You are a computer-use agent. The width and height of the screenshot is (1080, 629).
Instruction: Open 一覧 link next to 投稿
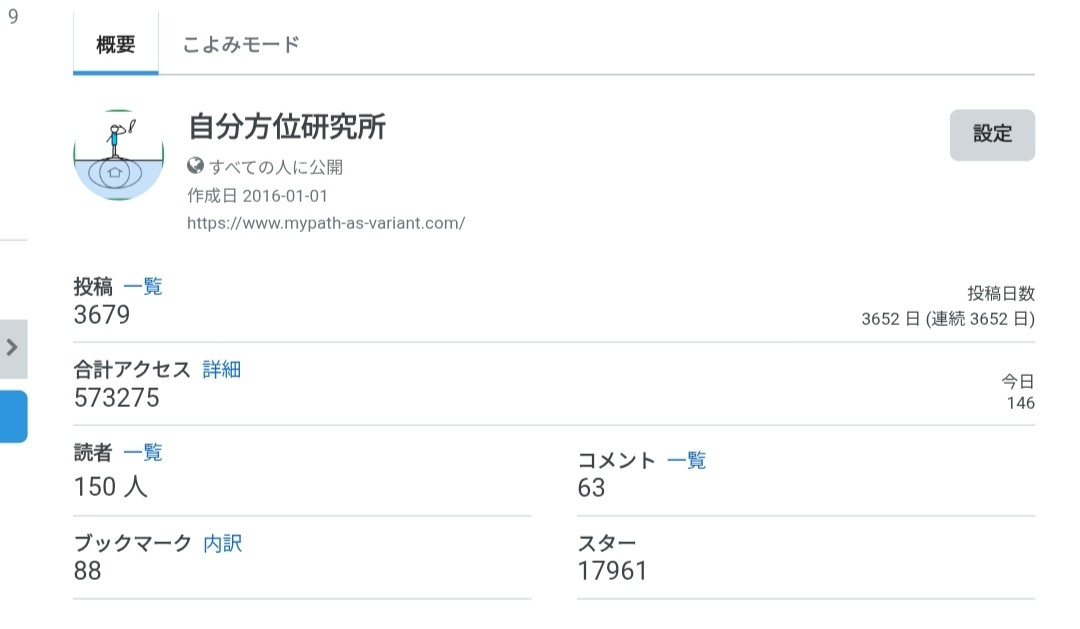(143, 286)
